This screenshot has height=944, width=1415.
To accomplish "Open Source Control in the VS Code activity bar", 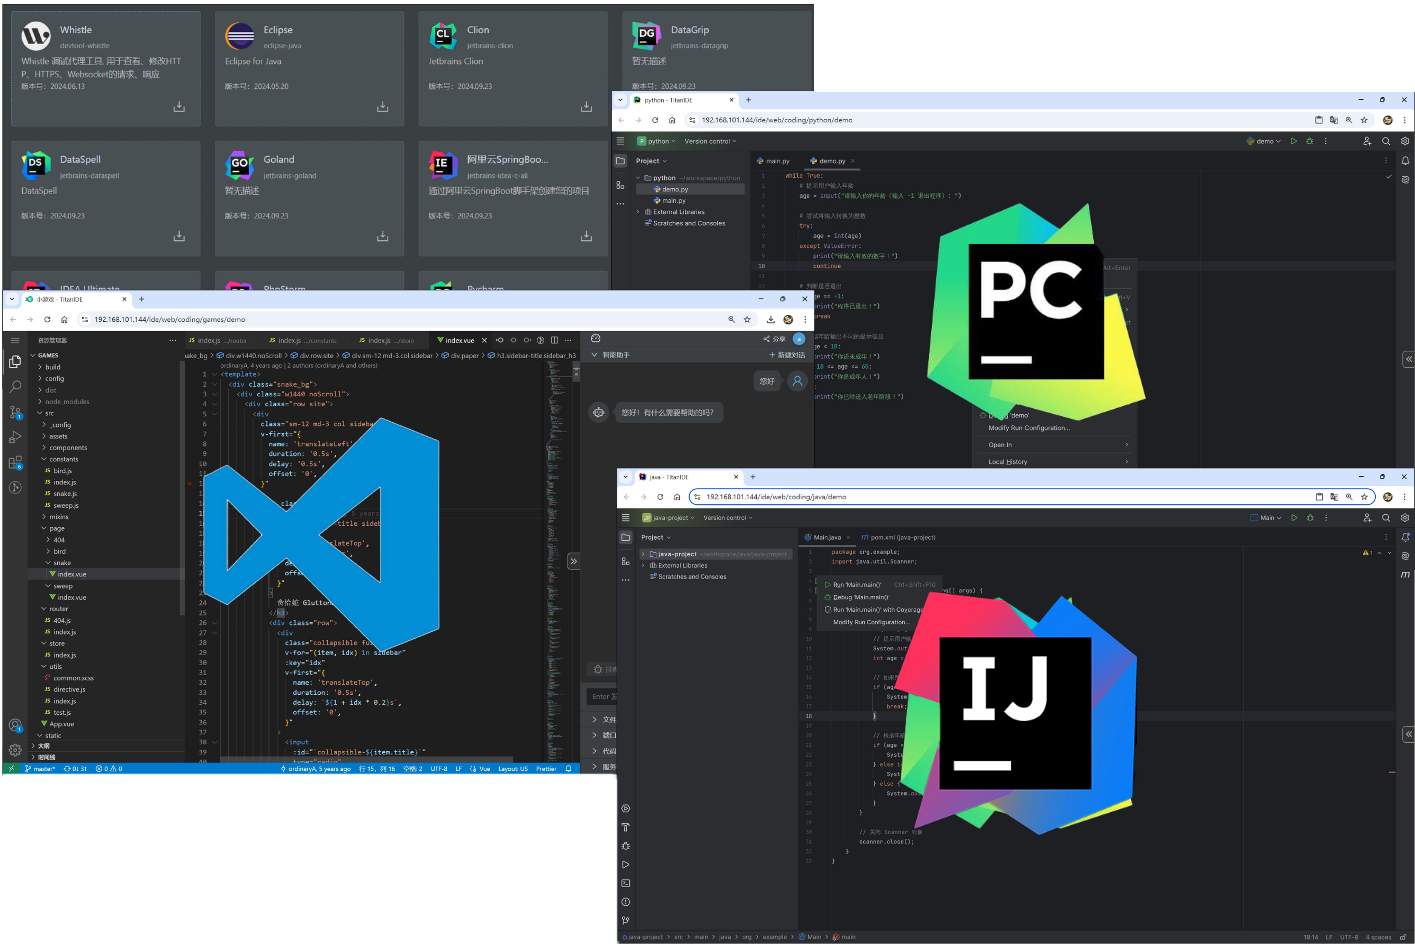I will (15, 412).
